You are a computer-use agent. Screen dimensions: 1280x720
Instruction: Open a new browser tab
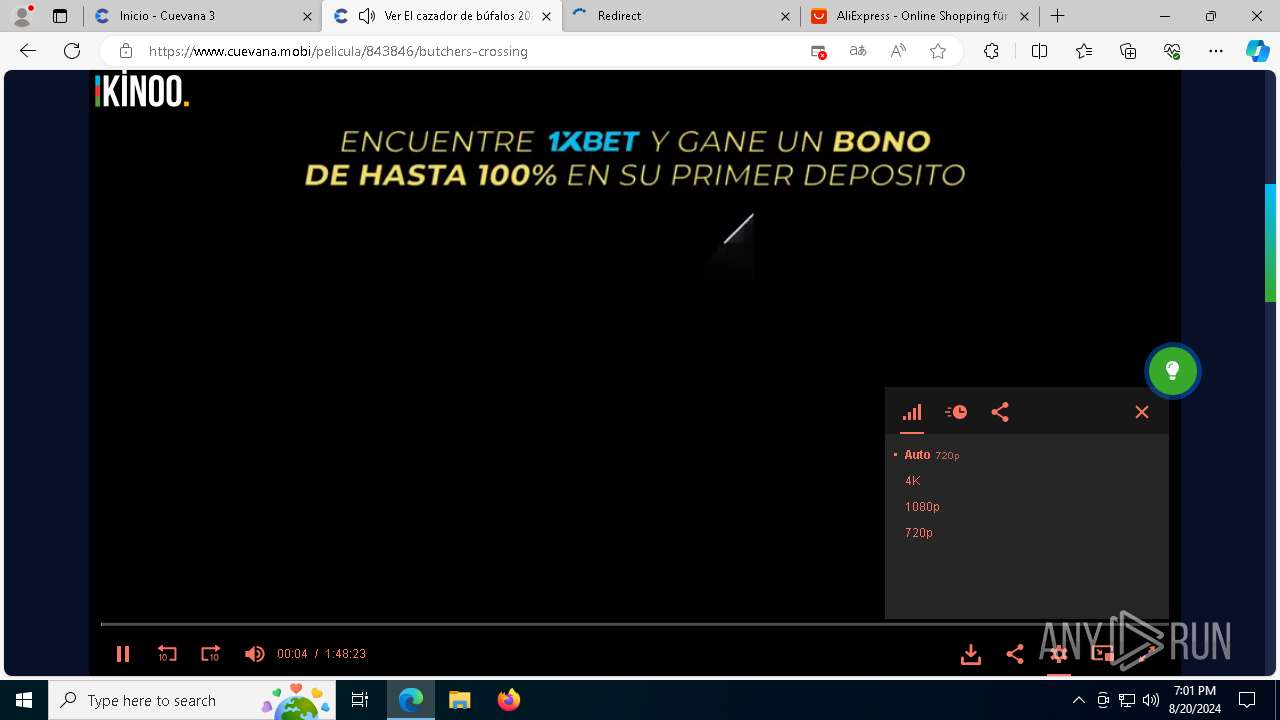(1058, 16)
